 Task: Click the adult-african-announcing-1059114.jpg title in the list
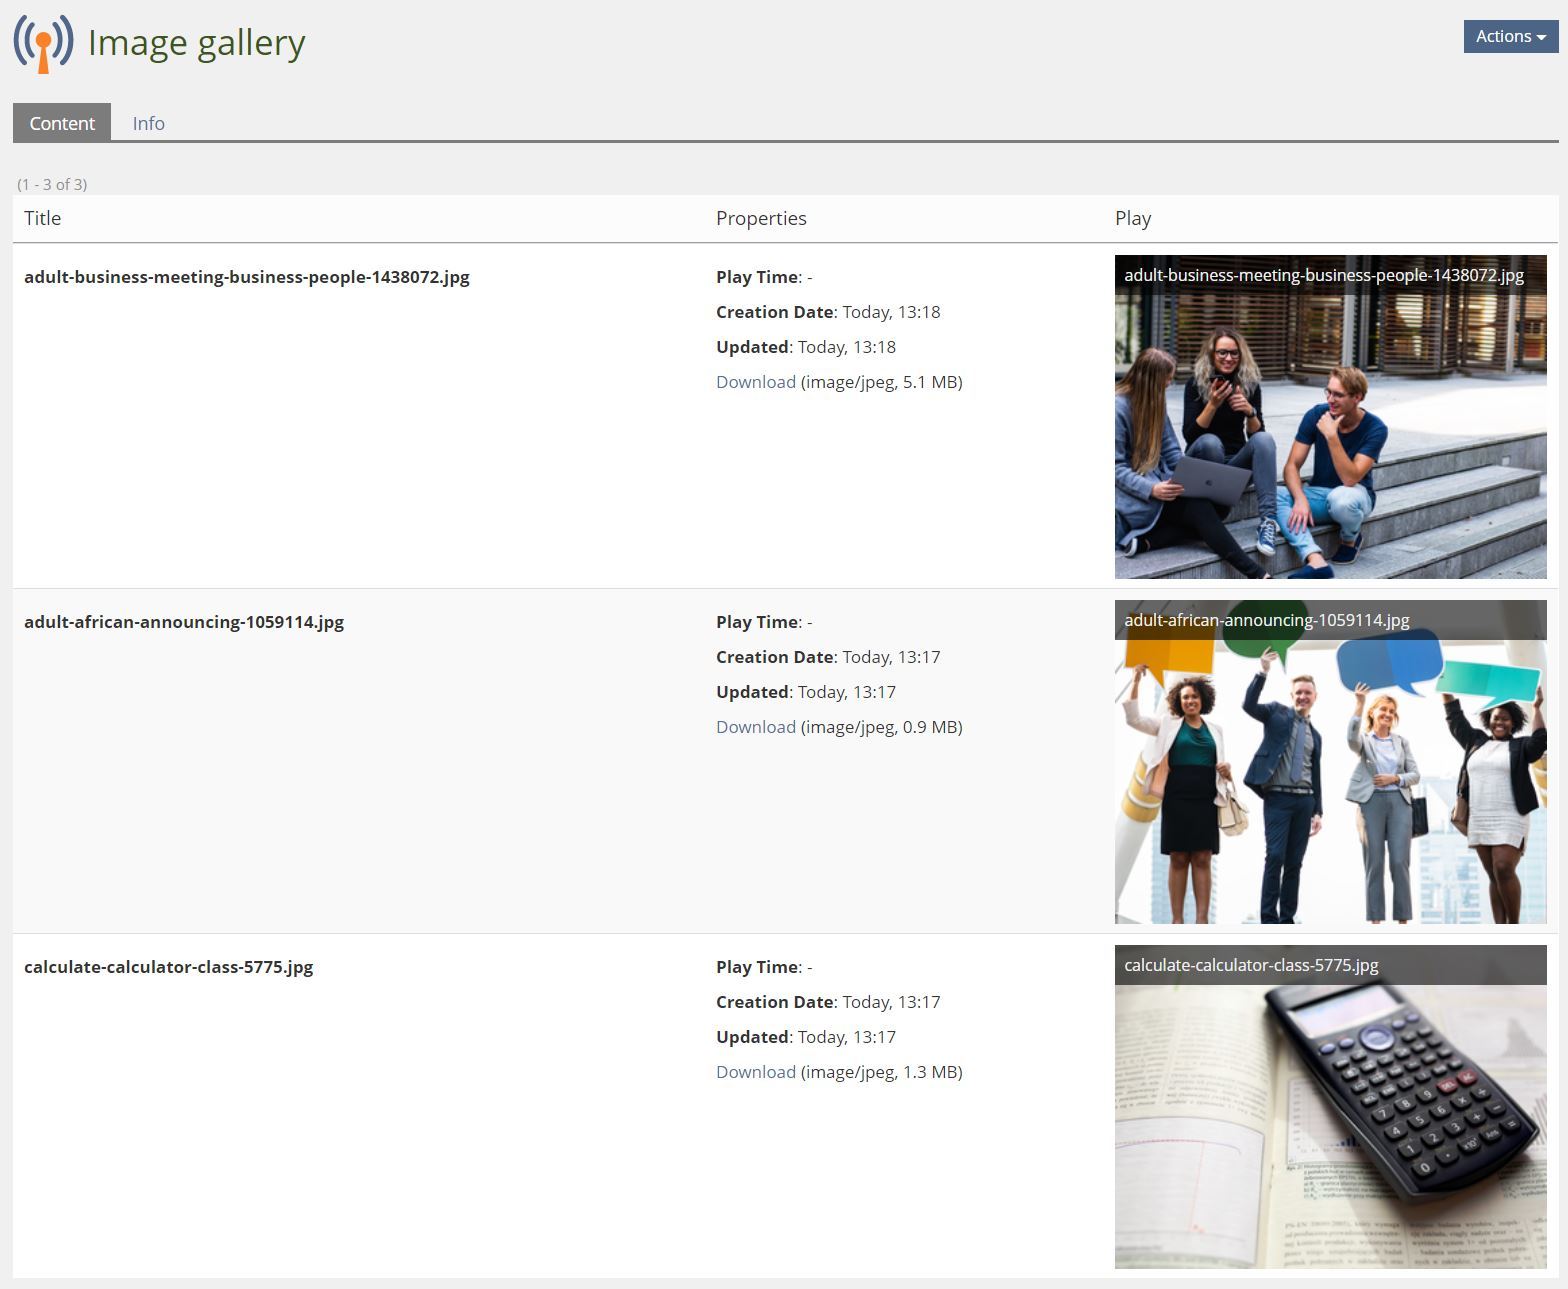[x=183, y=622]
